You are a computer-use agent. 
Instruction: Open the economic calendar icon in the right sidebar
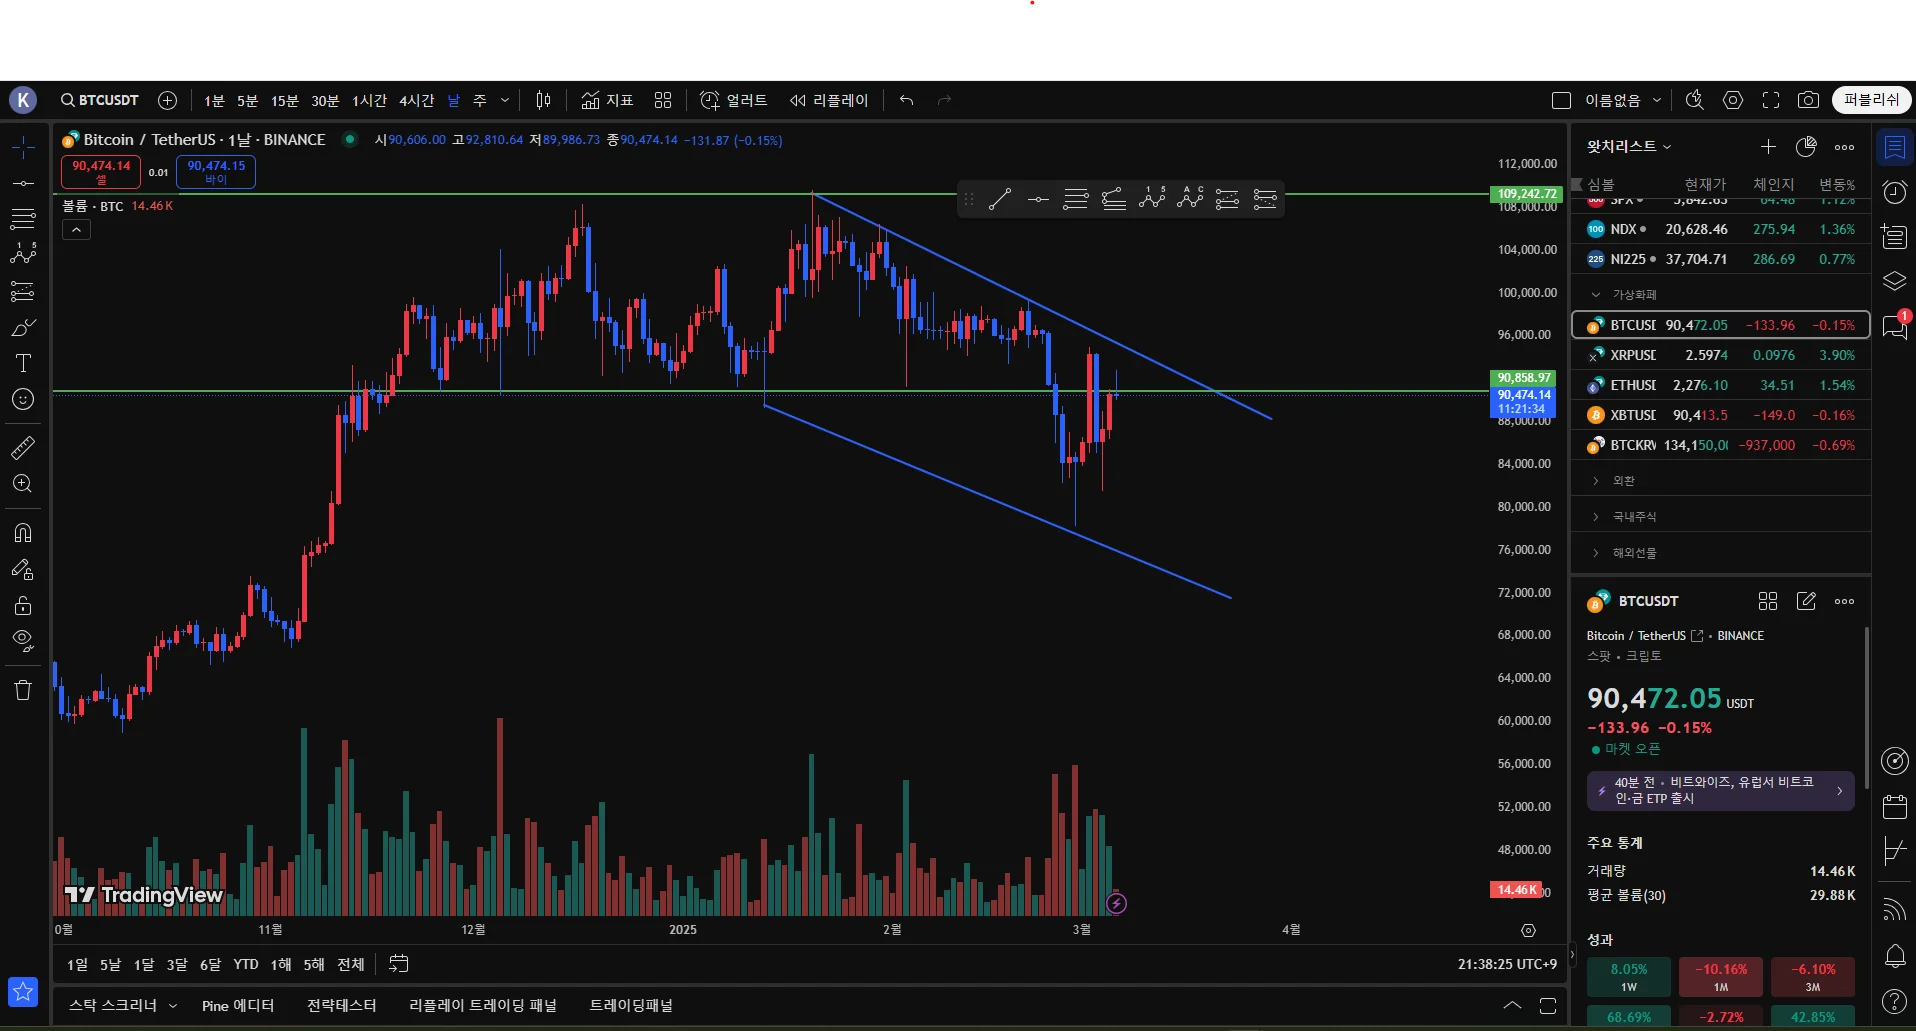pyautogui.click(x=1894, y=806)
